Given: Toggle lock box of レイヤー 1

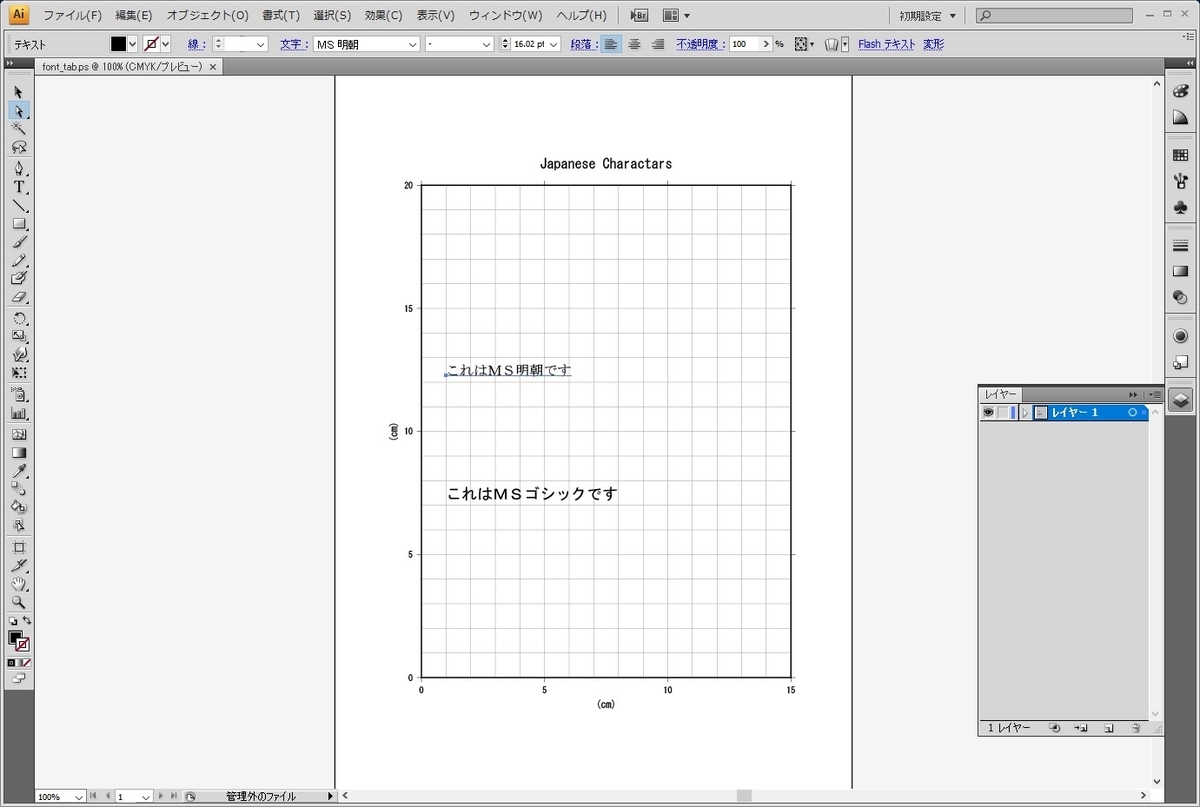Looking at the screenshot, I should click(x=1003, y=412).
